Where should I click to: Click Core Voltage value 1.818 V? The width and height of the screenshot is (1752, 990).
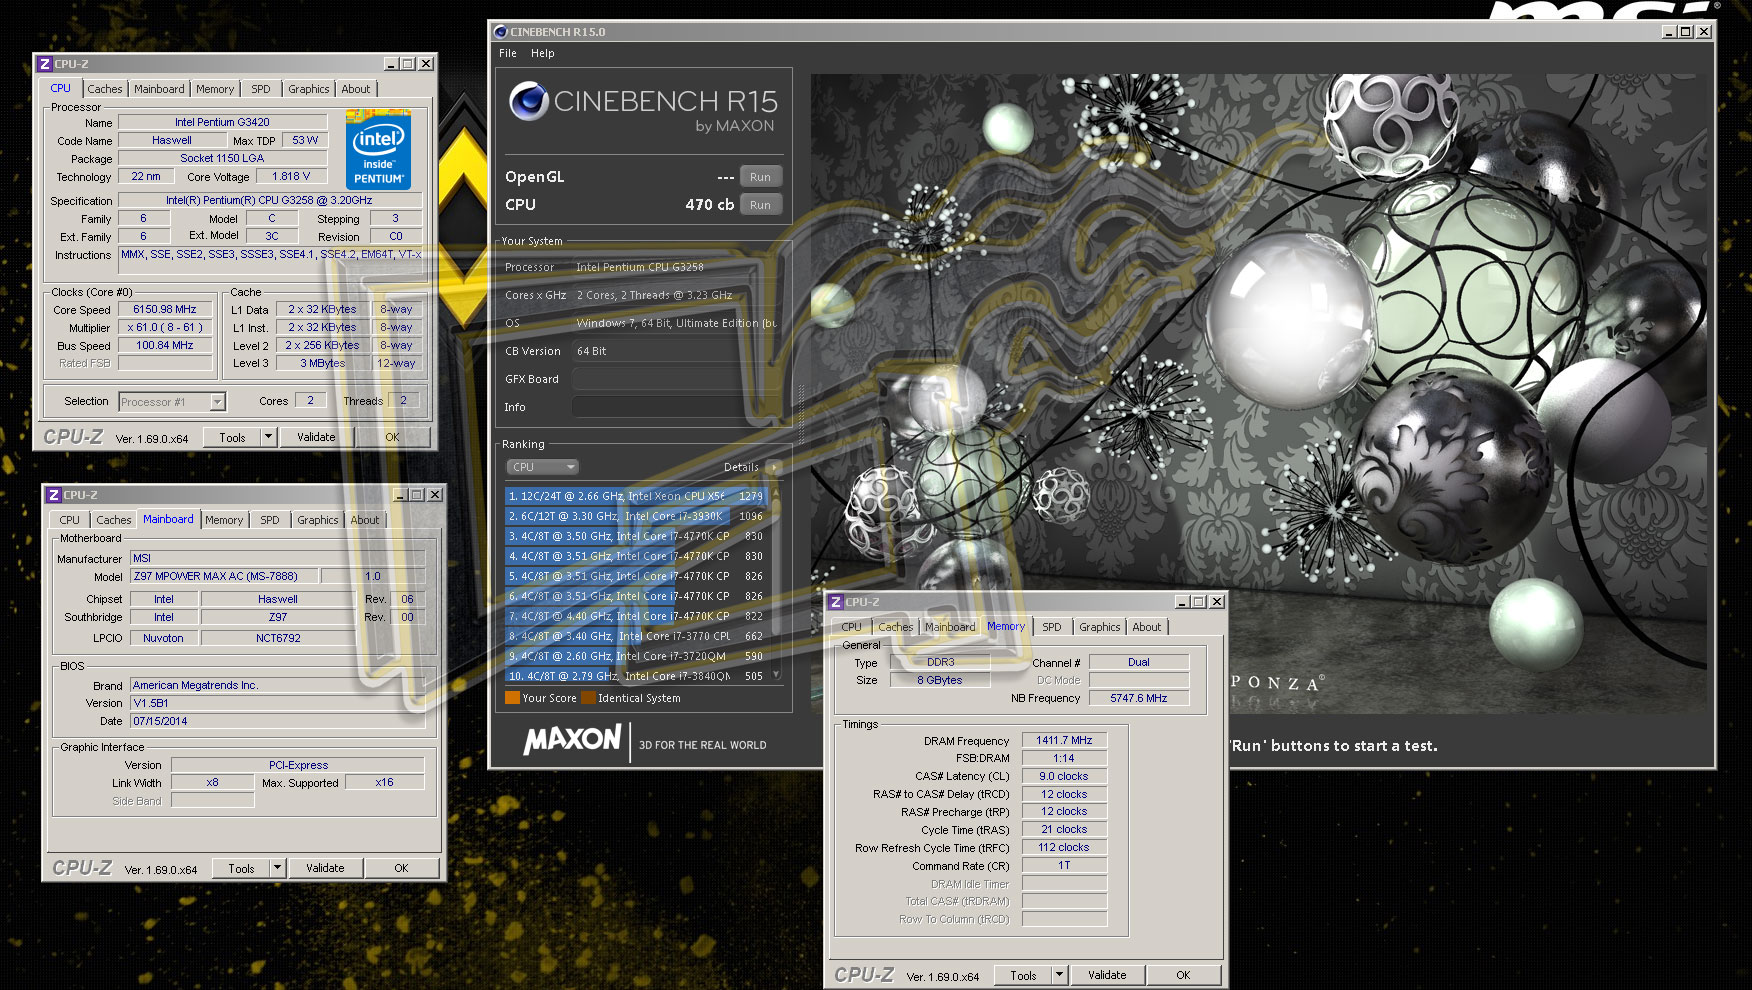291,177
